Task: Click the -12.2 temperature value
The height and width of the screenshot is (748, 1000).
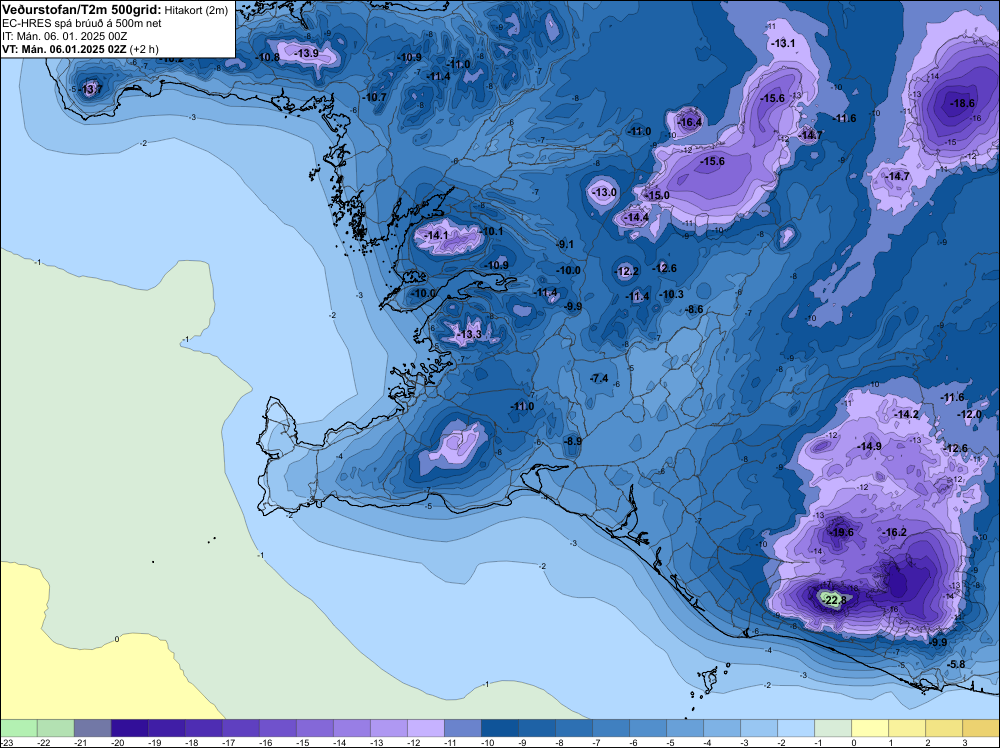Action: tap(627, 272)
